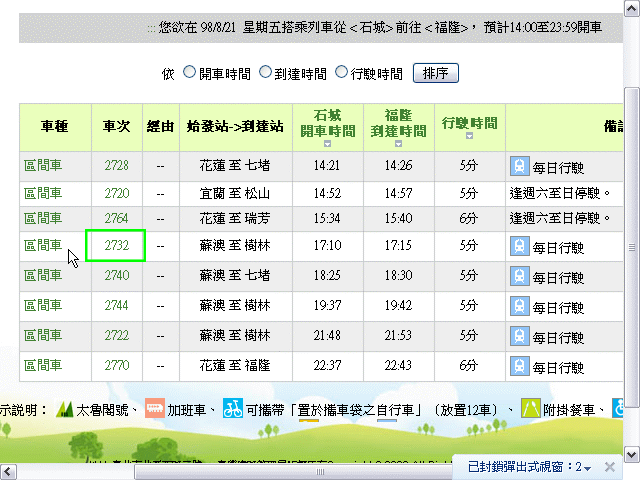Click the 排序 sort button

436,73
